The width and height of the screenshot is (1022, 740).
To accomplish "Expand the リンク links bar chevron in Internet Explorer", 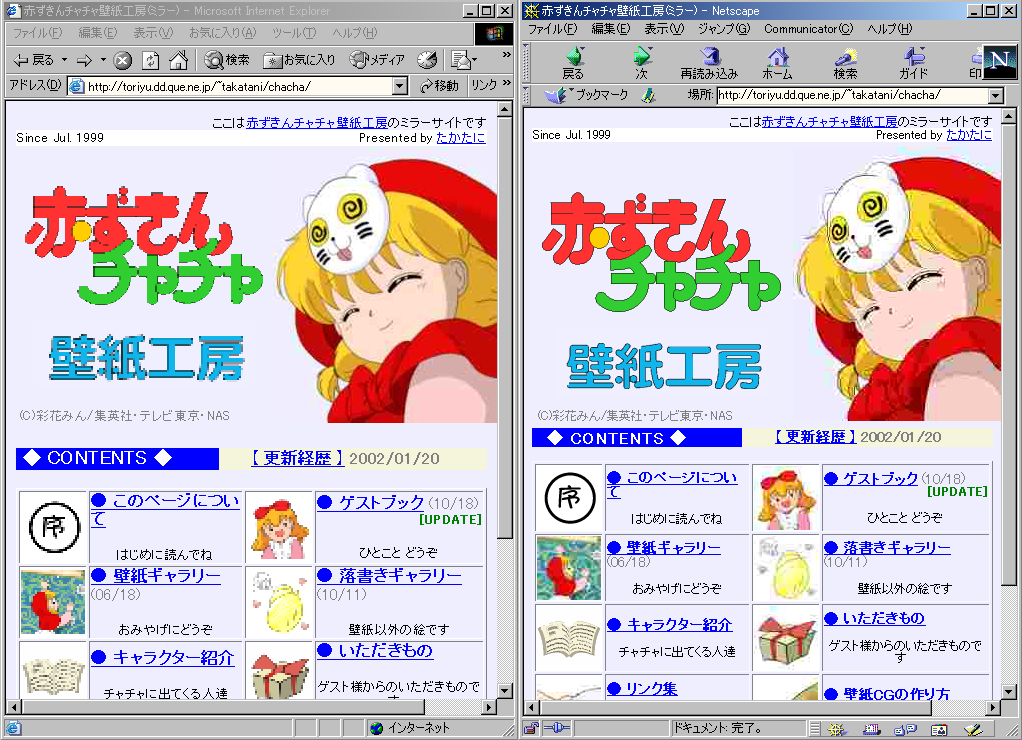I will coord(506,85).
